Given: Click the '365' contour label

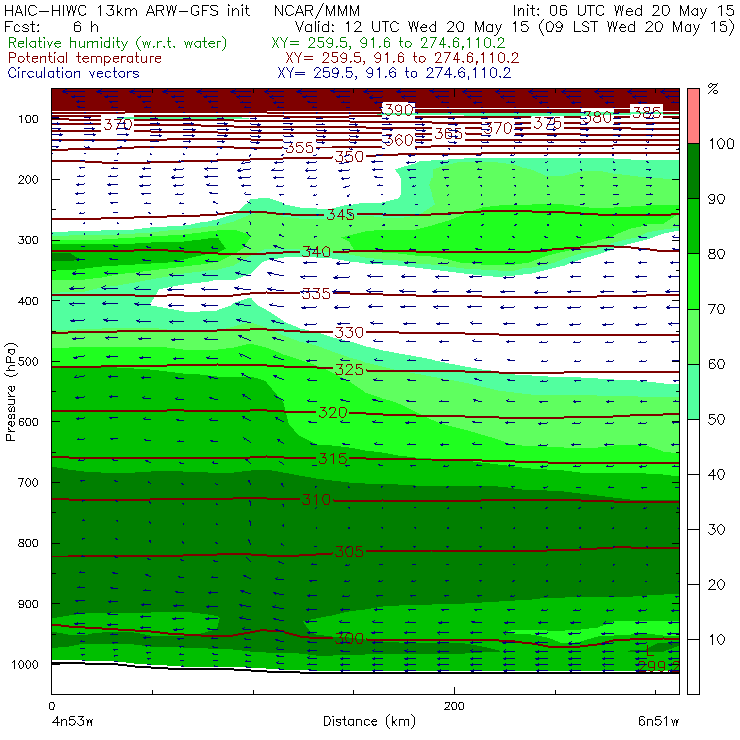Looking at the screenshot, I should tap(449, 134).
